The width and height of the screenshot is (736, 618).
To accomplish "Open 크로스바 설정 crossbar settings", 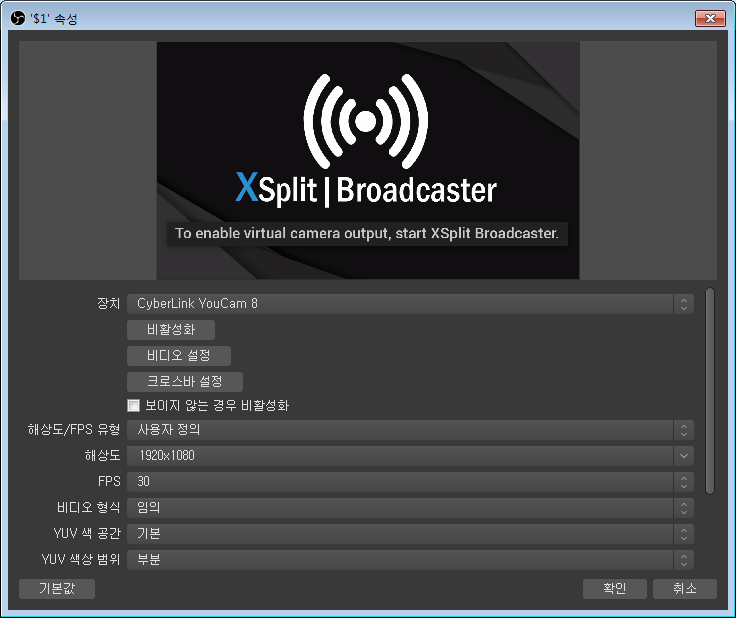I will pyautogui.click(x=185, y=381).
